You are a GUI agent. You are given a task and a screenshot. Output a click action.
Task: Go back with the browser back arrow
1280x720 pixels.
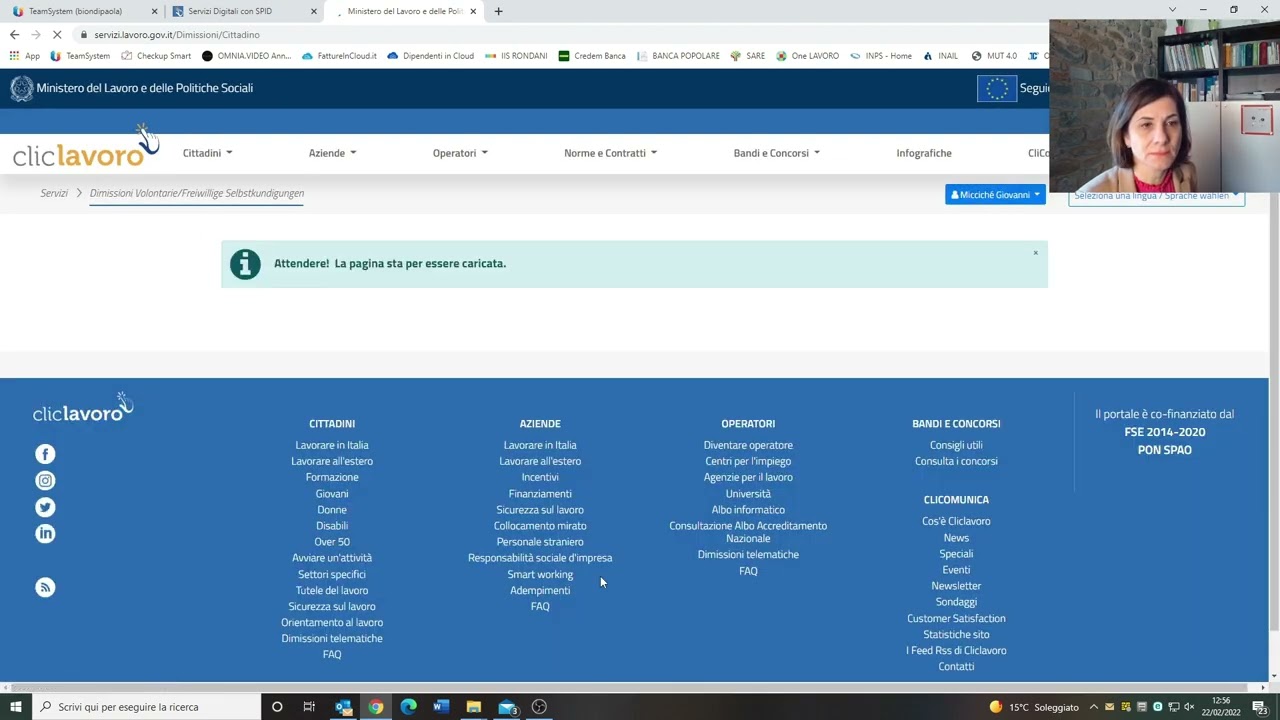point(14,34)
